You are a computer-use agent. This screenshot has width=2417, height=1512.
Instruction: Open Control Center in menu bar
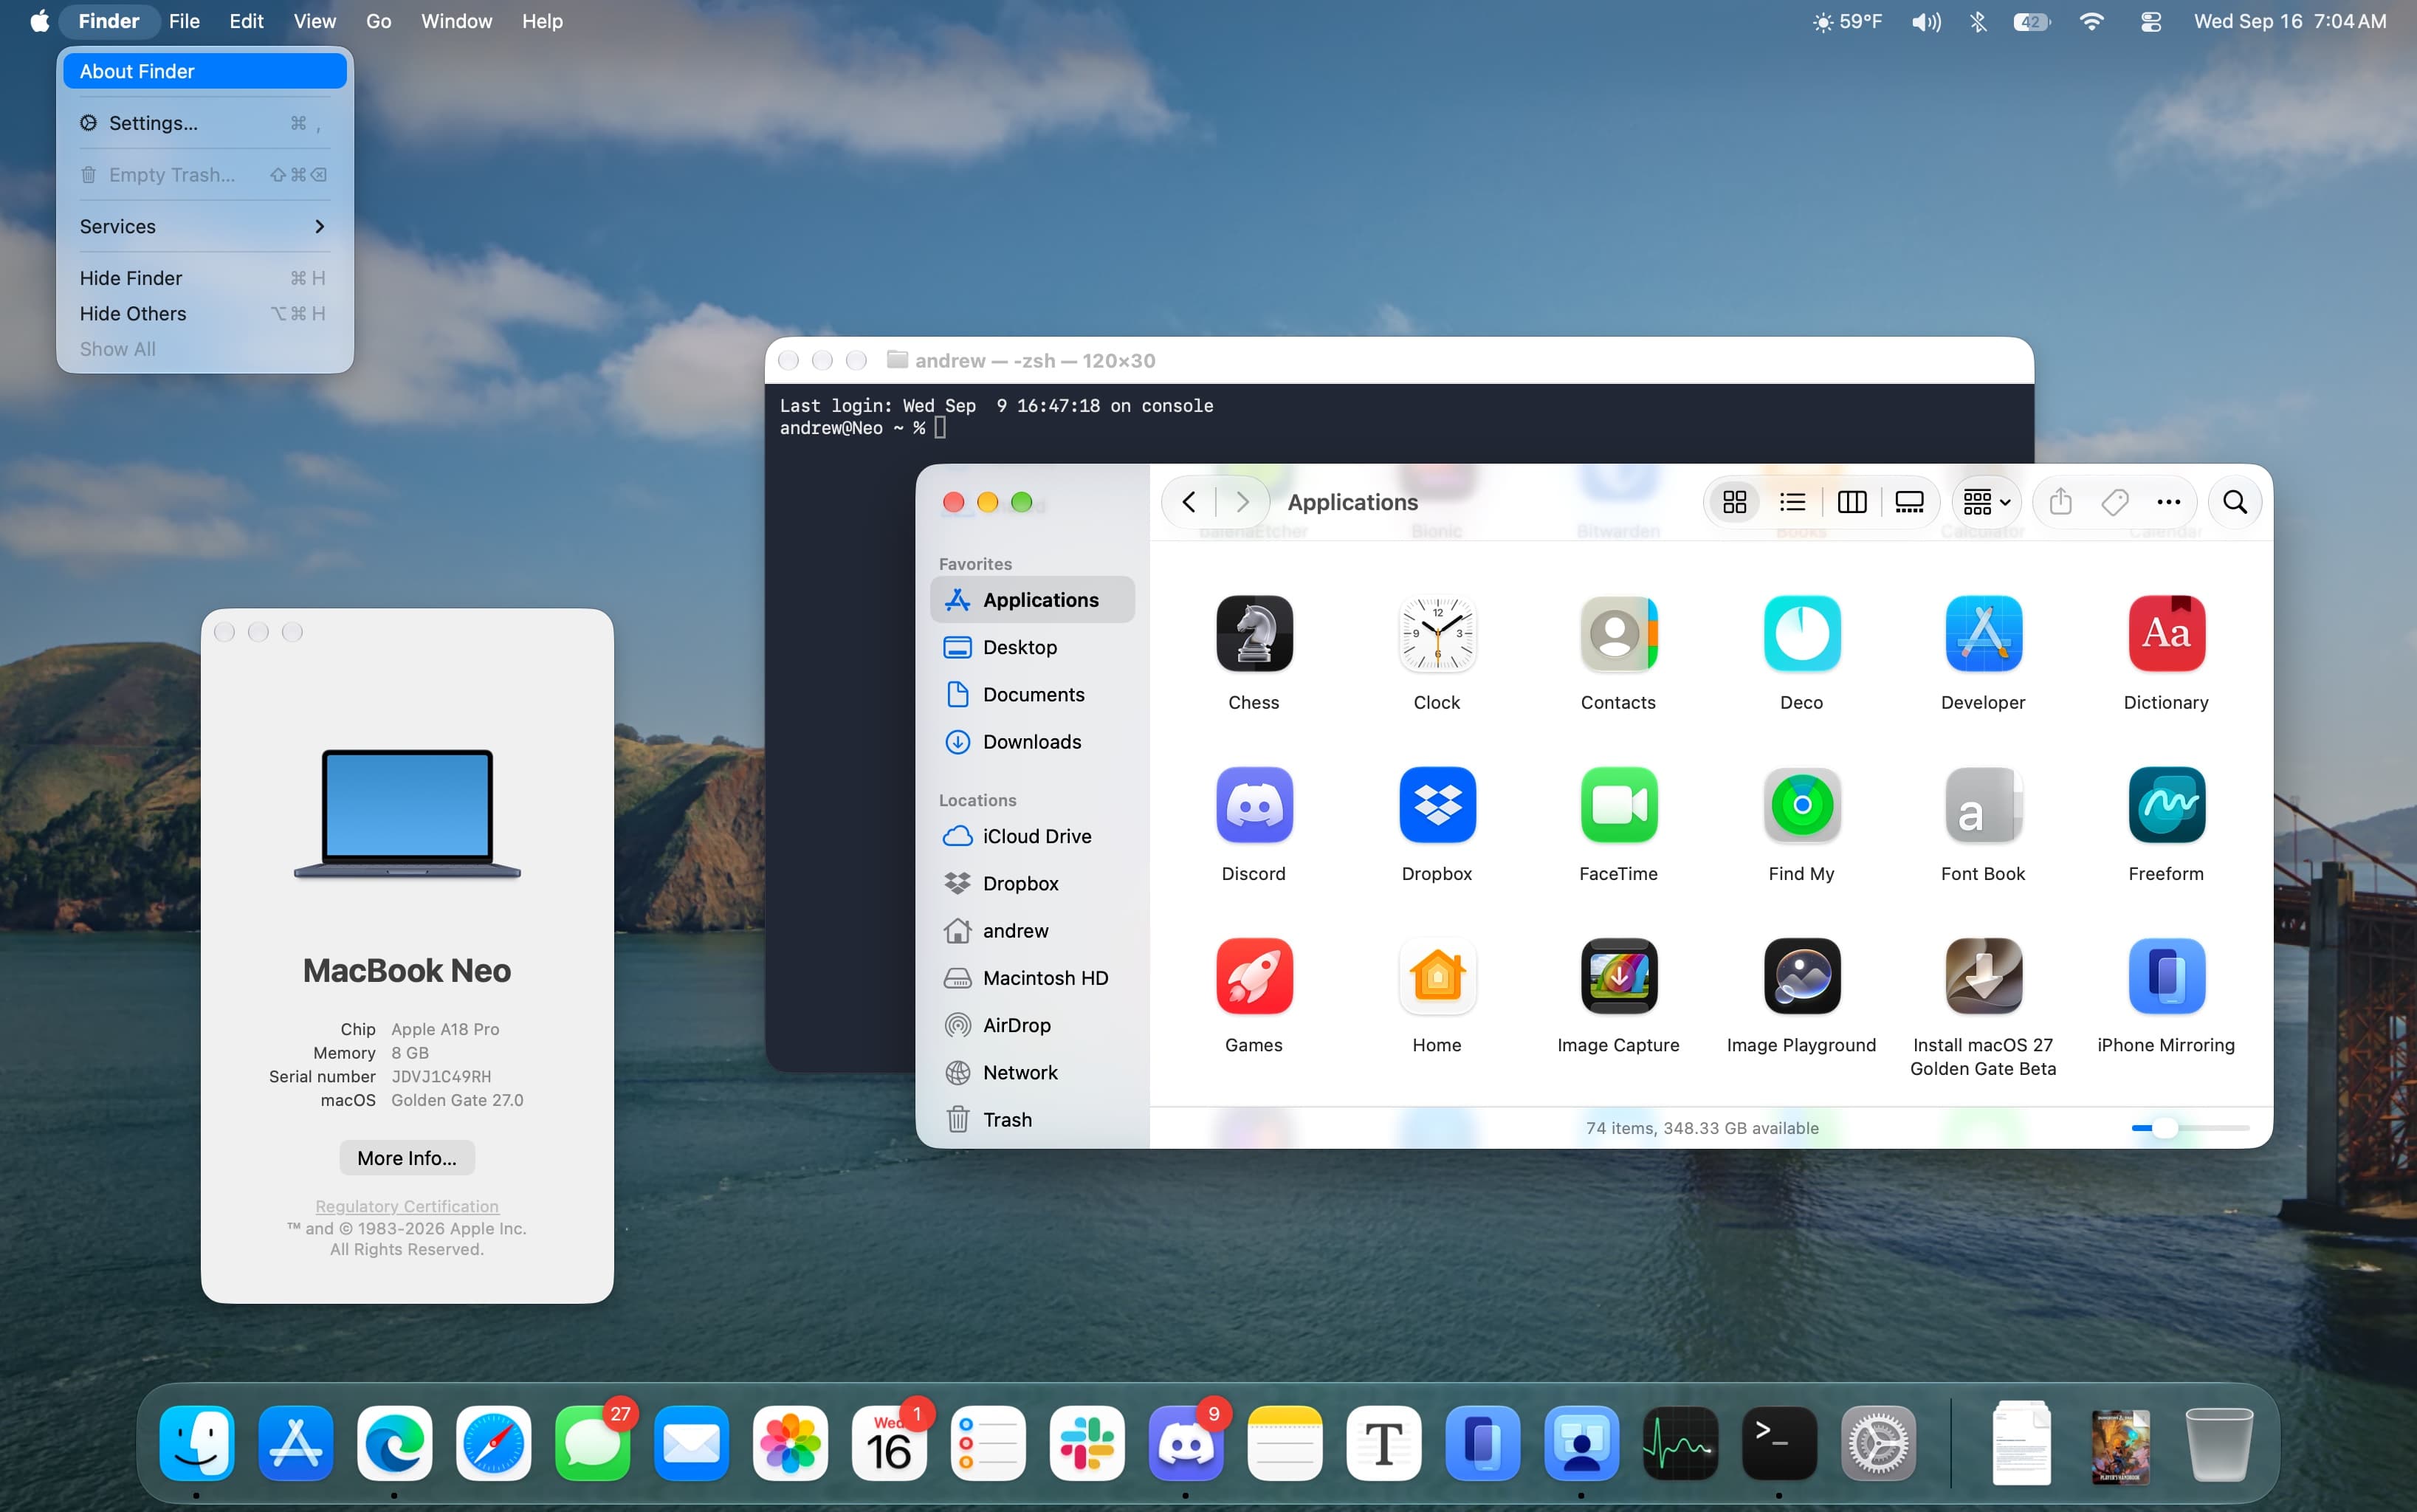2151,21
